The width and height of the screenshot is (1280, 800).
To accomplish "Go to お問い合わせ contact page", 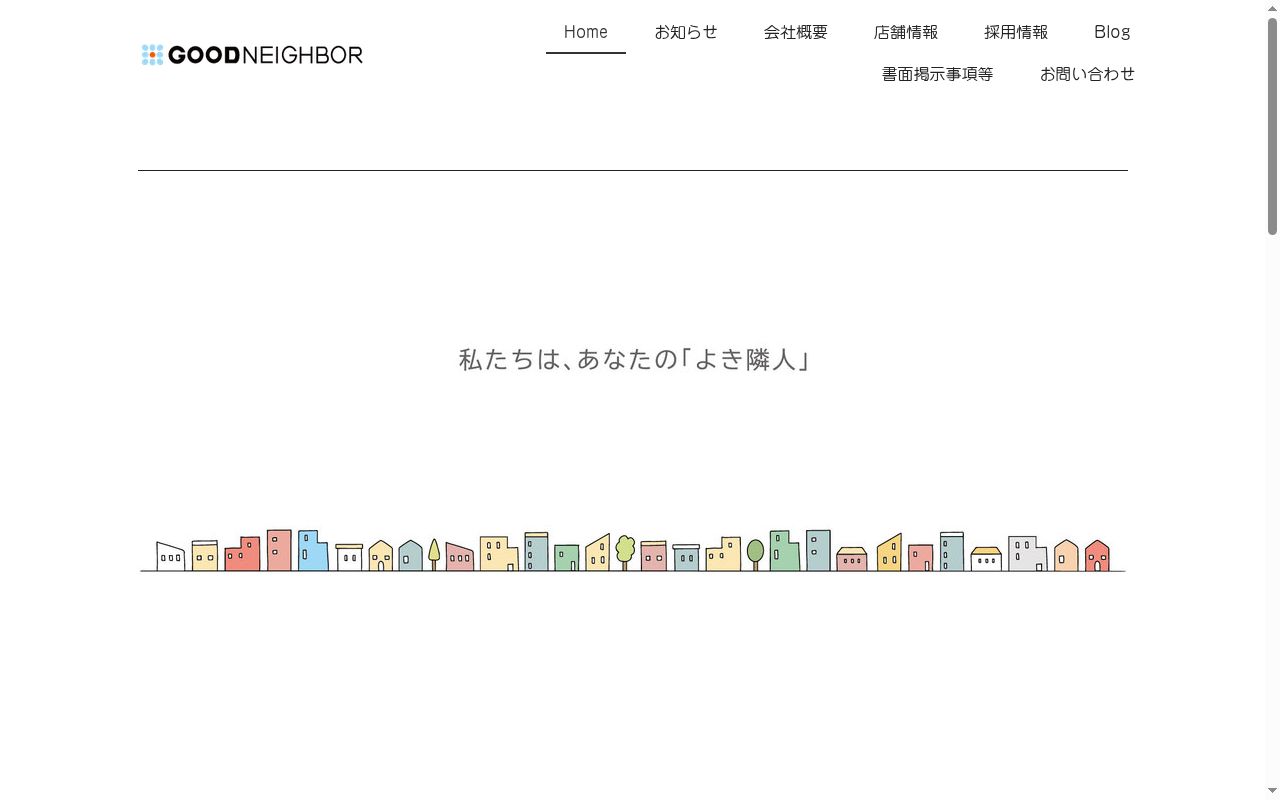I will pyautogui.click(x=1087, y=74).
